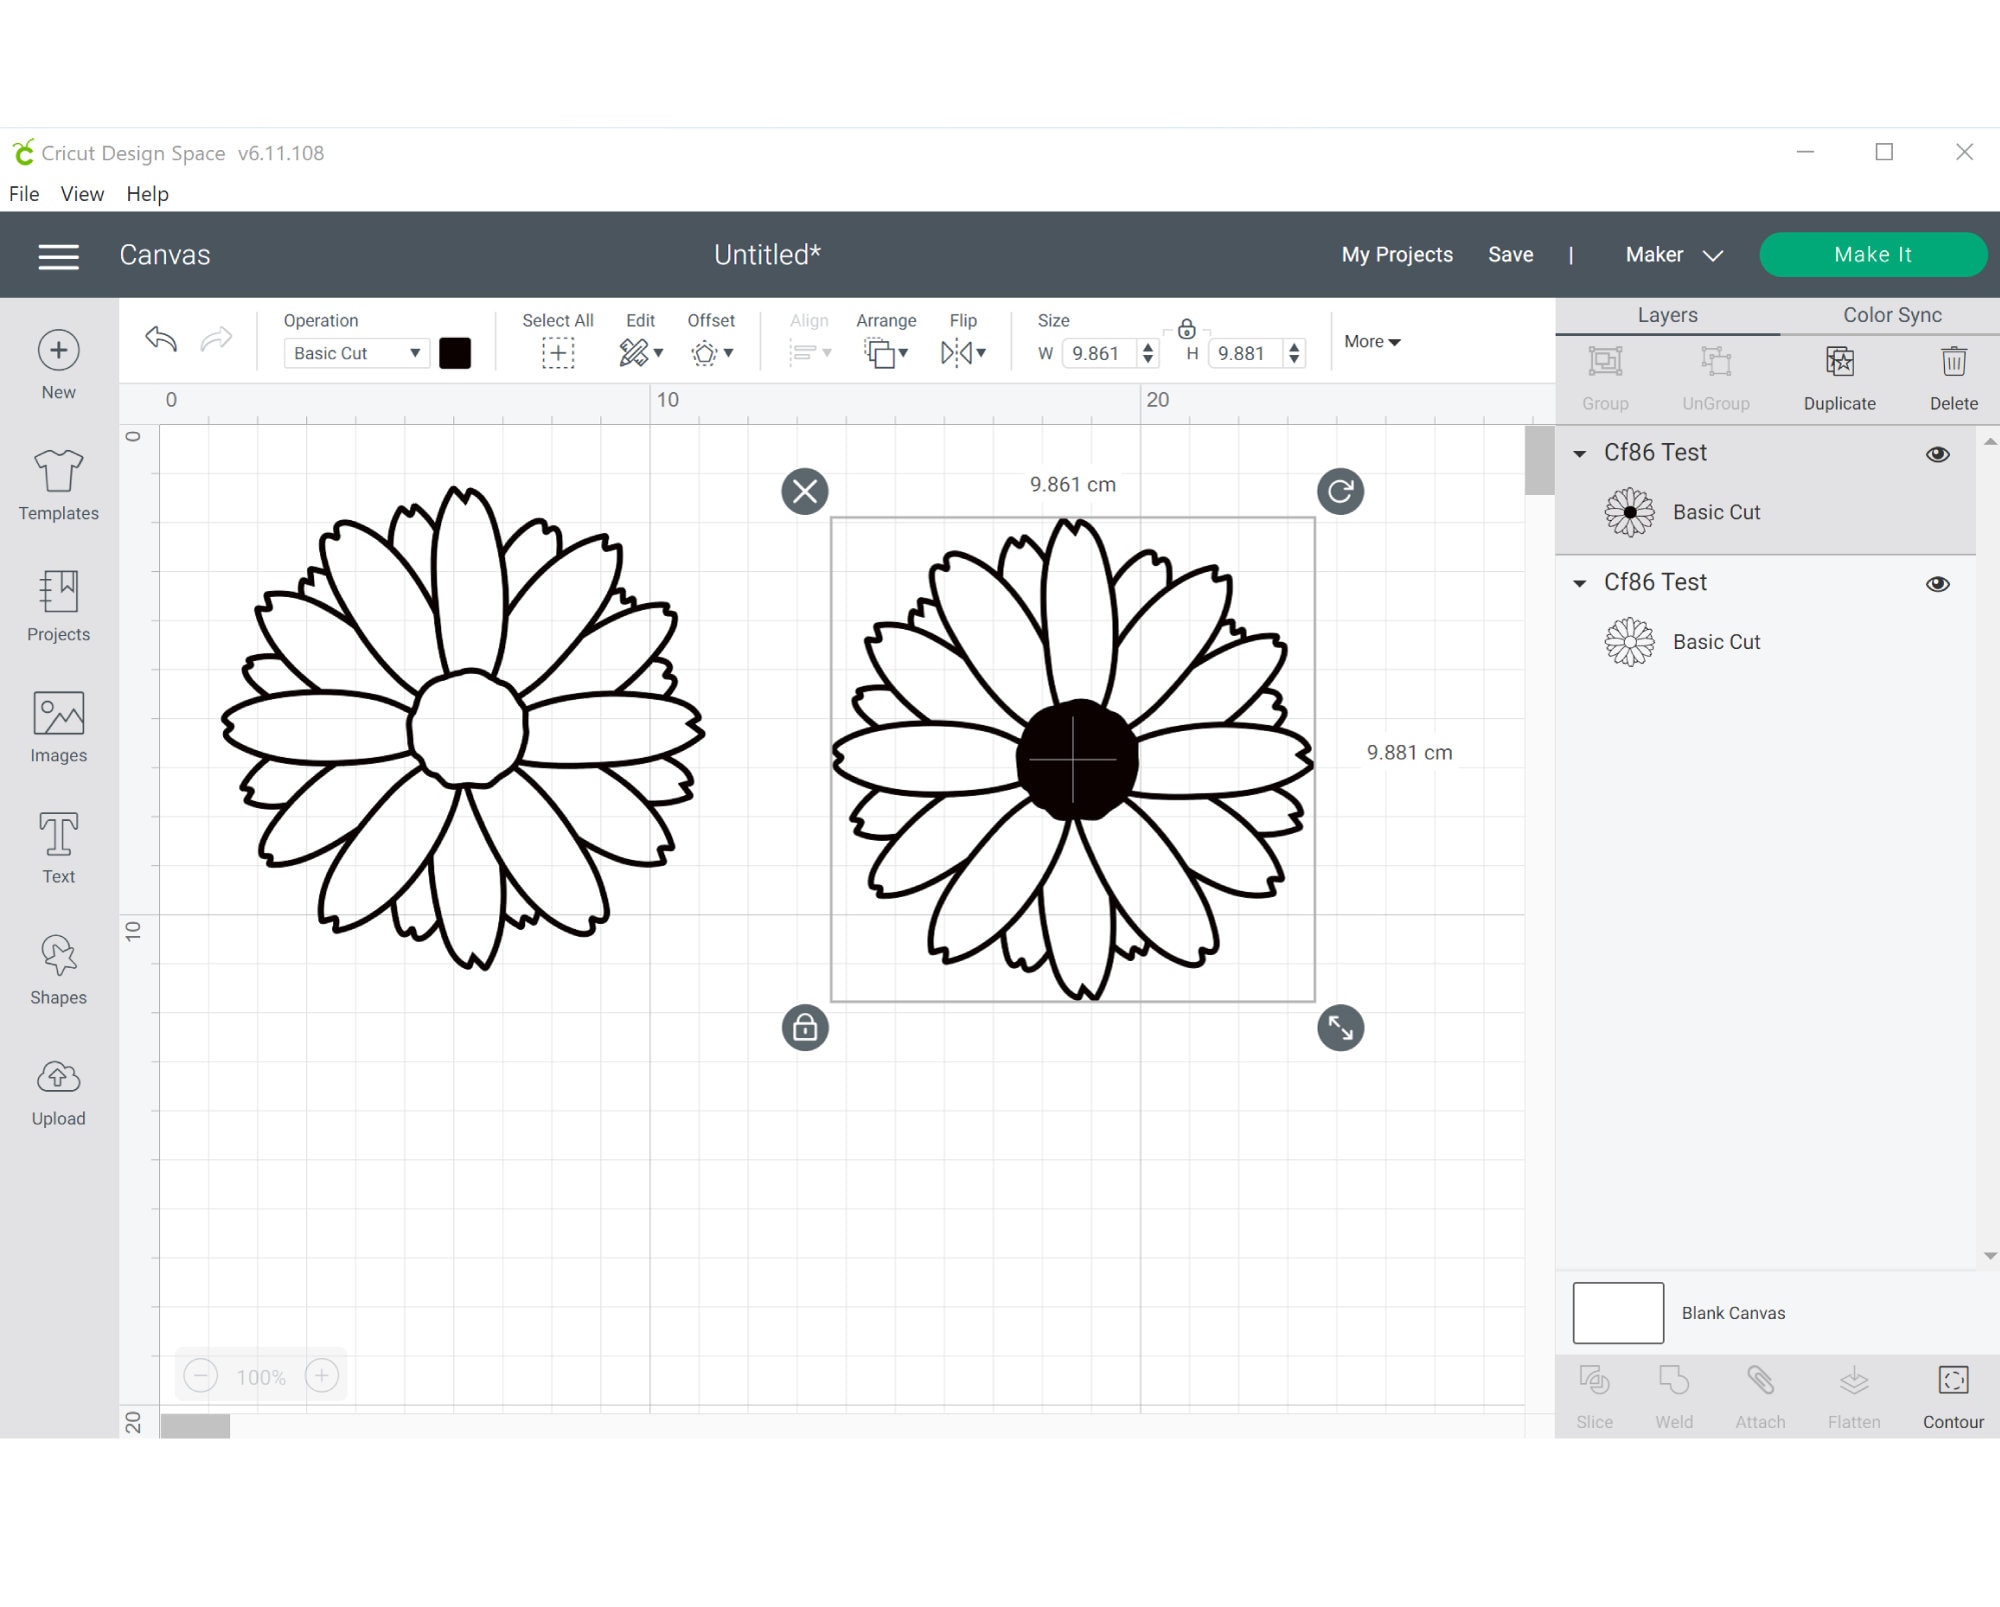Remove the selected flower with the X handle
The width and height of the screenshot is (2000, 1607).
click(805, 491)
